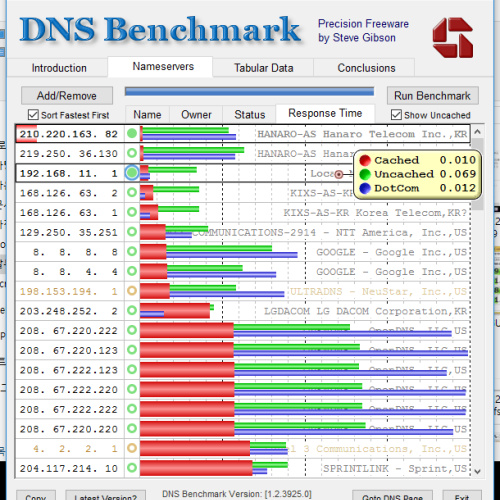This screenshot has height=500, width=500.
Task: Select IP address 8.8.8.8
Action: coord(75,252)
